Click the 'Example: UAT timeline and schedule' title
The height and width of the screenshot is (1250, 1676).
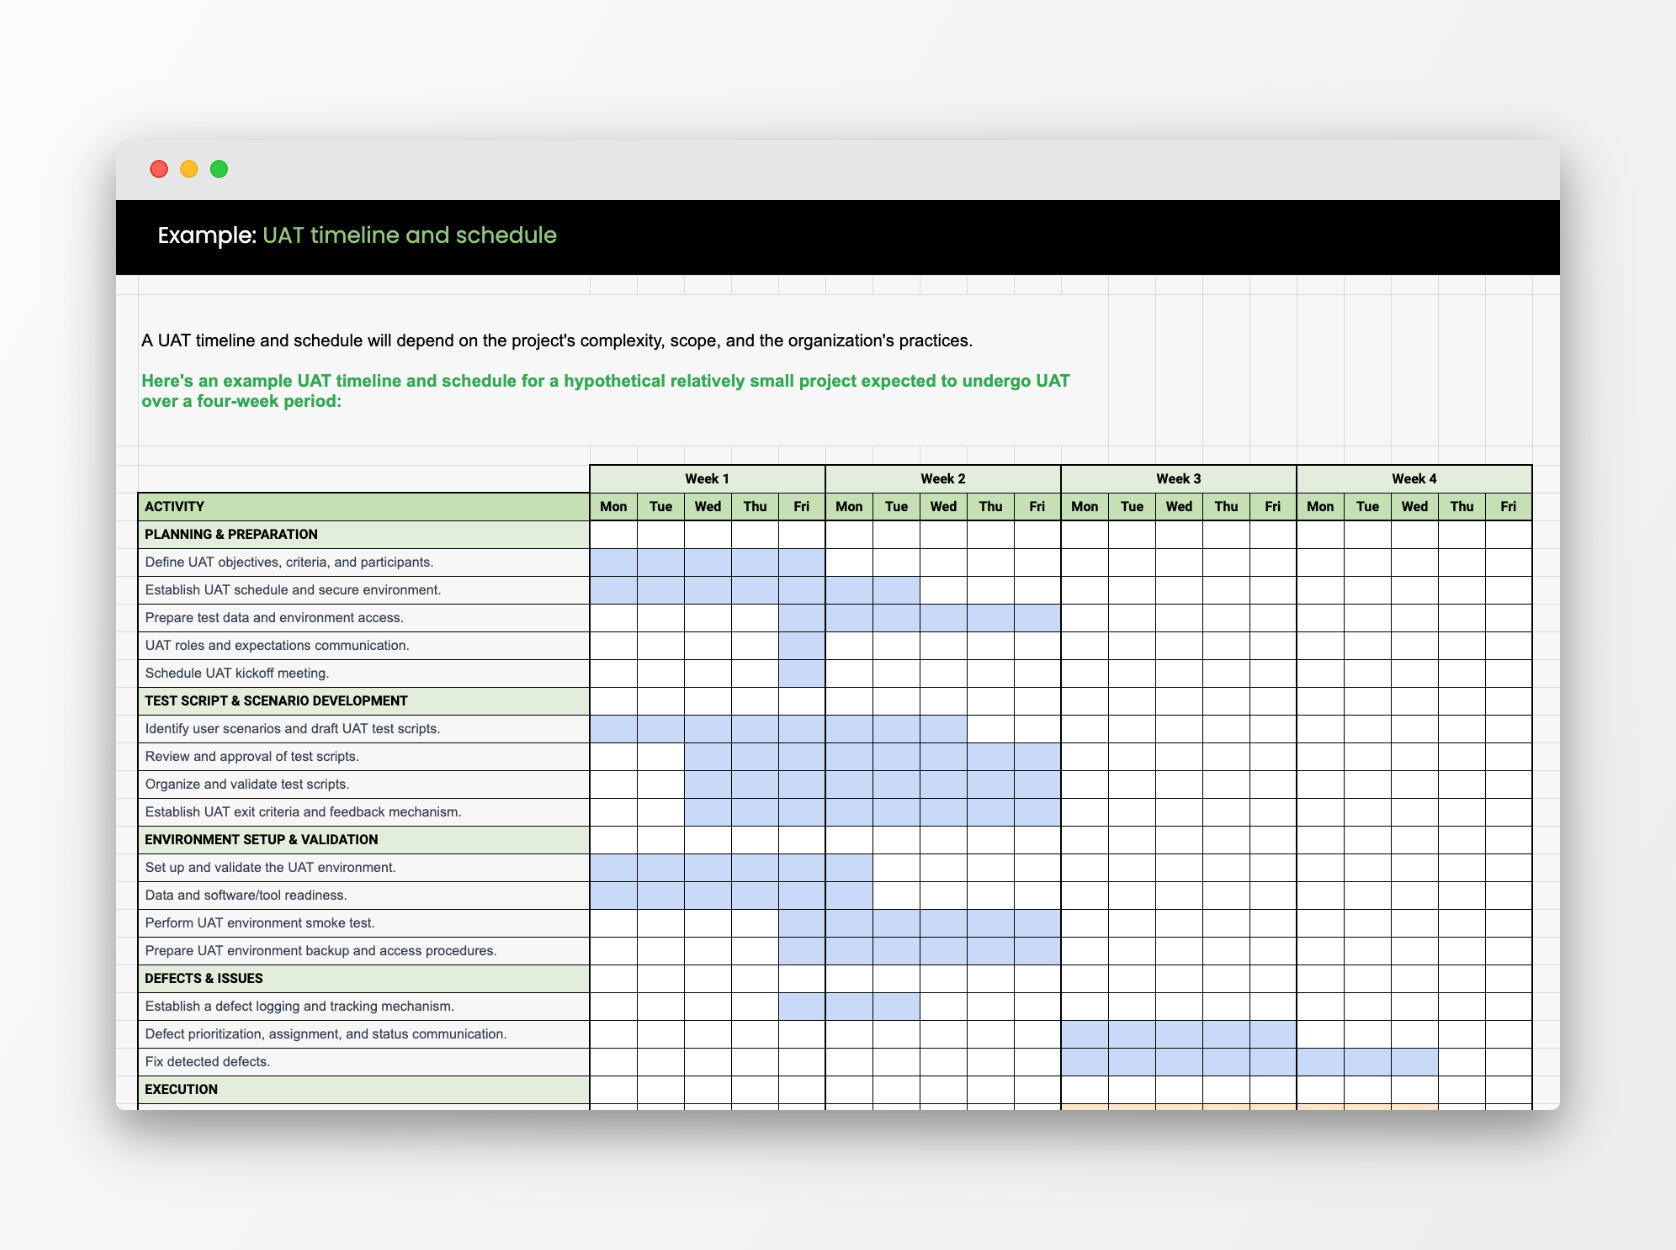[x=357, y=236]
